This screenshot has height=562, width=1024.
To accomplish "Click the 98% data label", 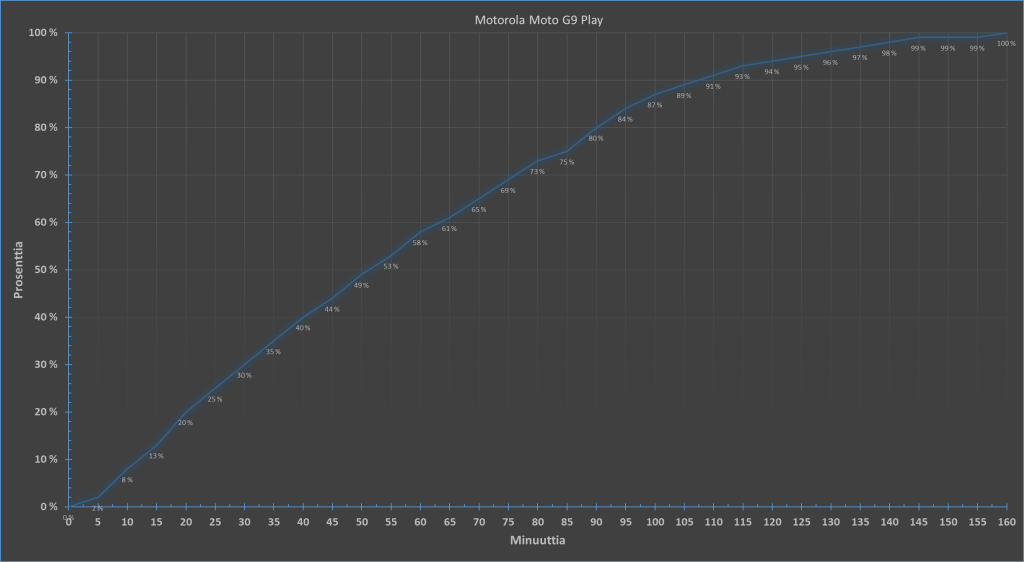I will pyautogui.click(x=889, y=54).
